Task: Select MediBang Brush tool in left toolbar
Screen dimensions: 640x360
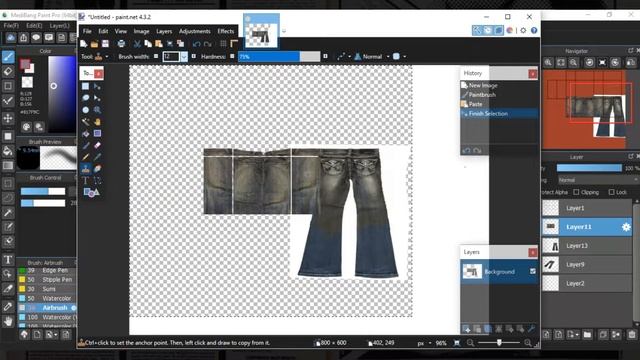Action: [8, 57]
